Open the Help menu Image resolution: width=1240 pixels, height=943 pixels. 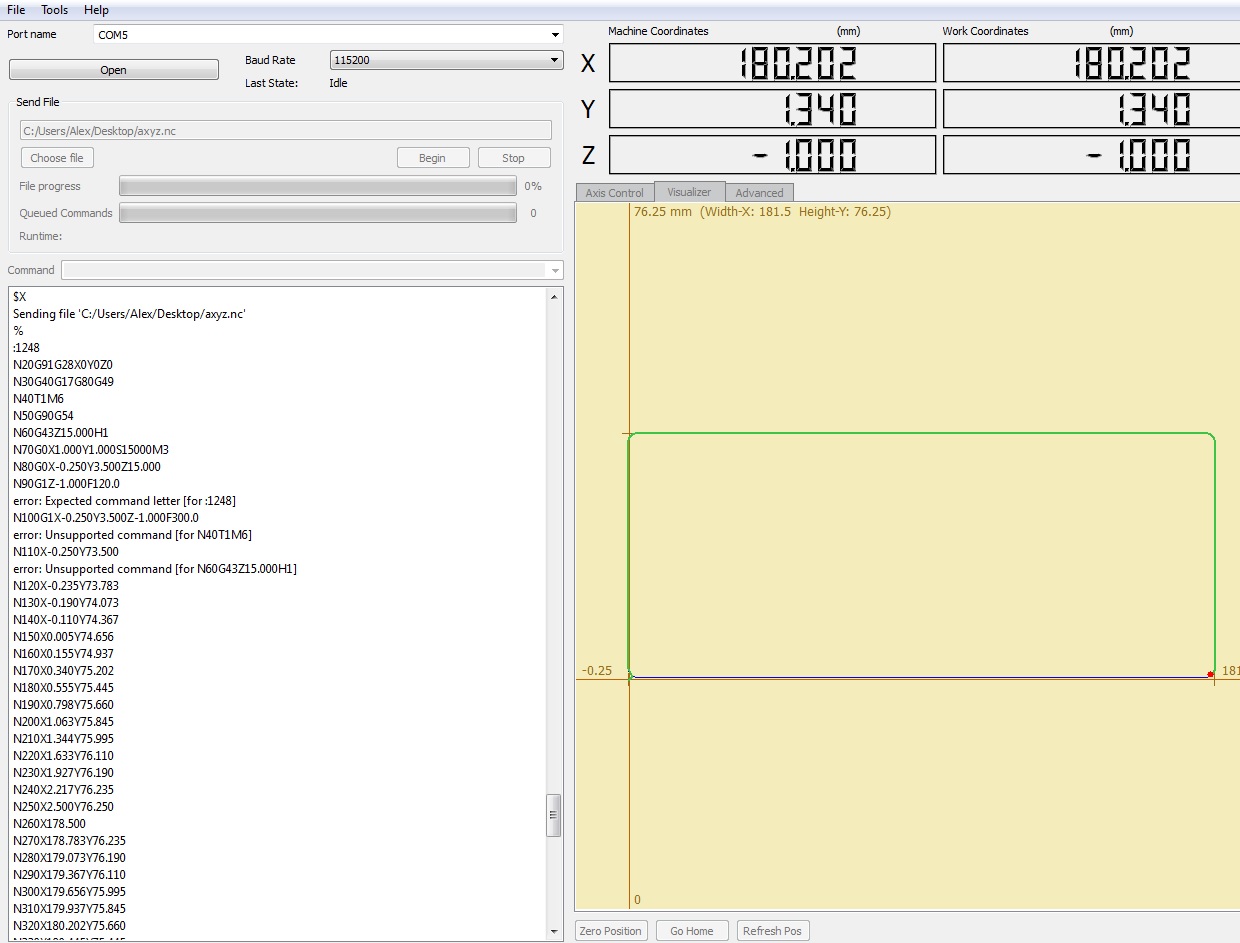[x=96, y=10]
